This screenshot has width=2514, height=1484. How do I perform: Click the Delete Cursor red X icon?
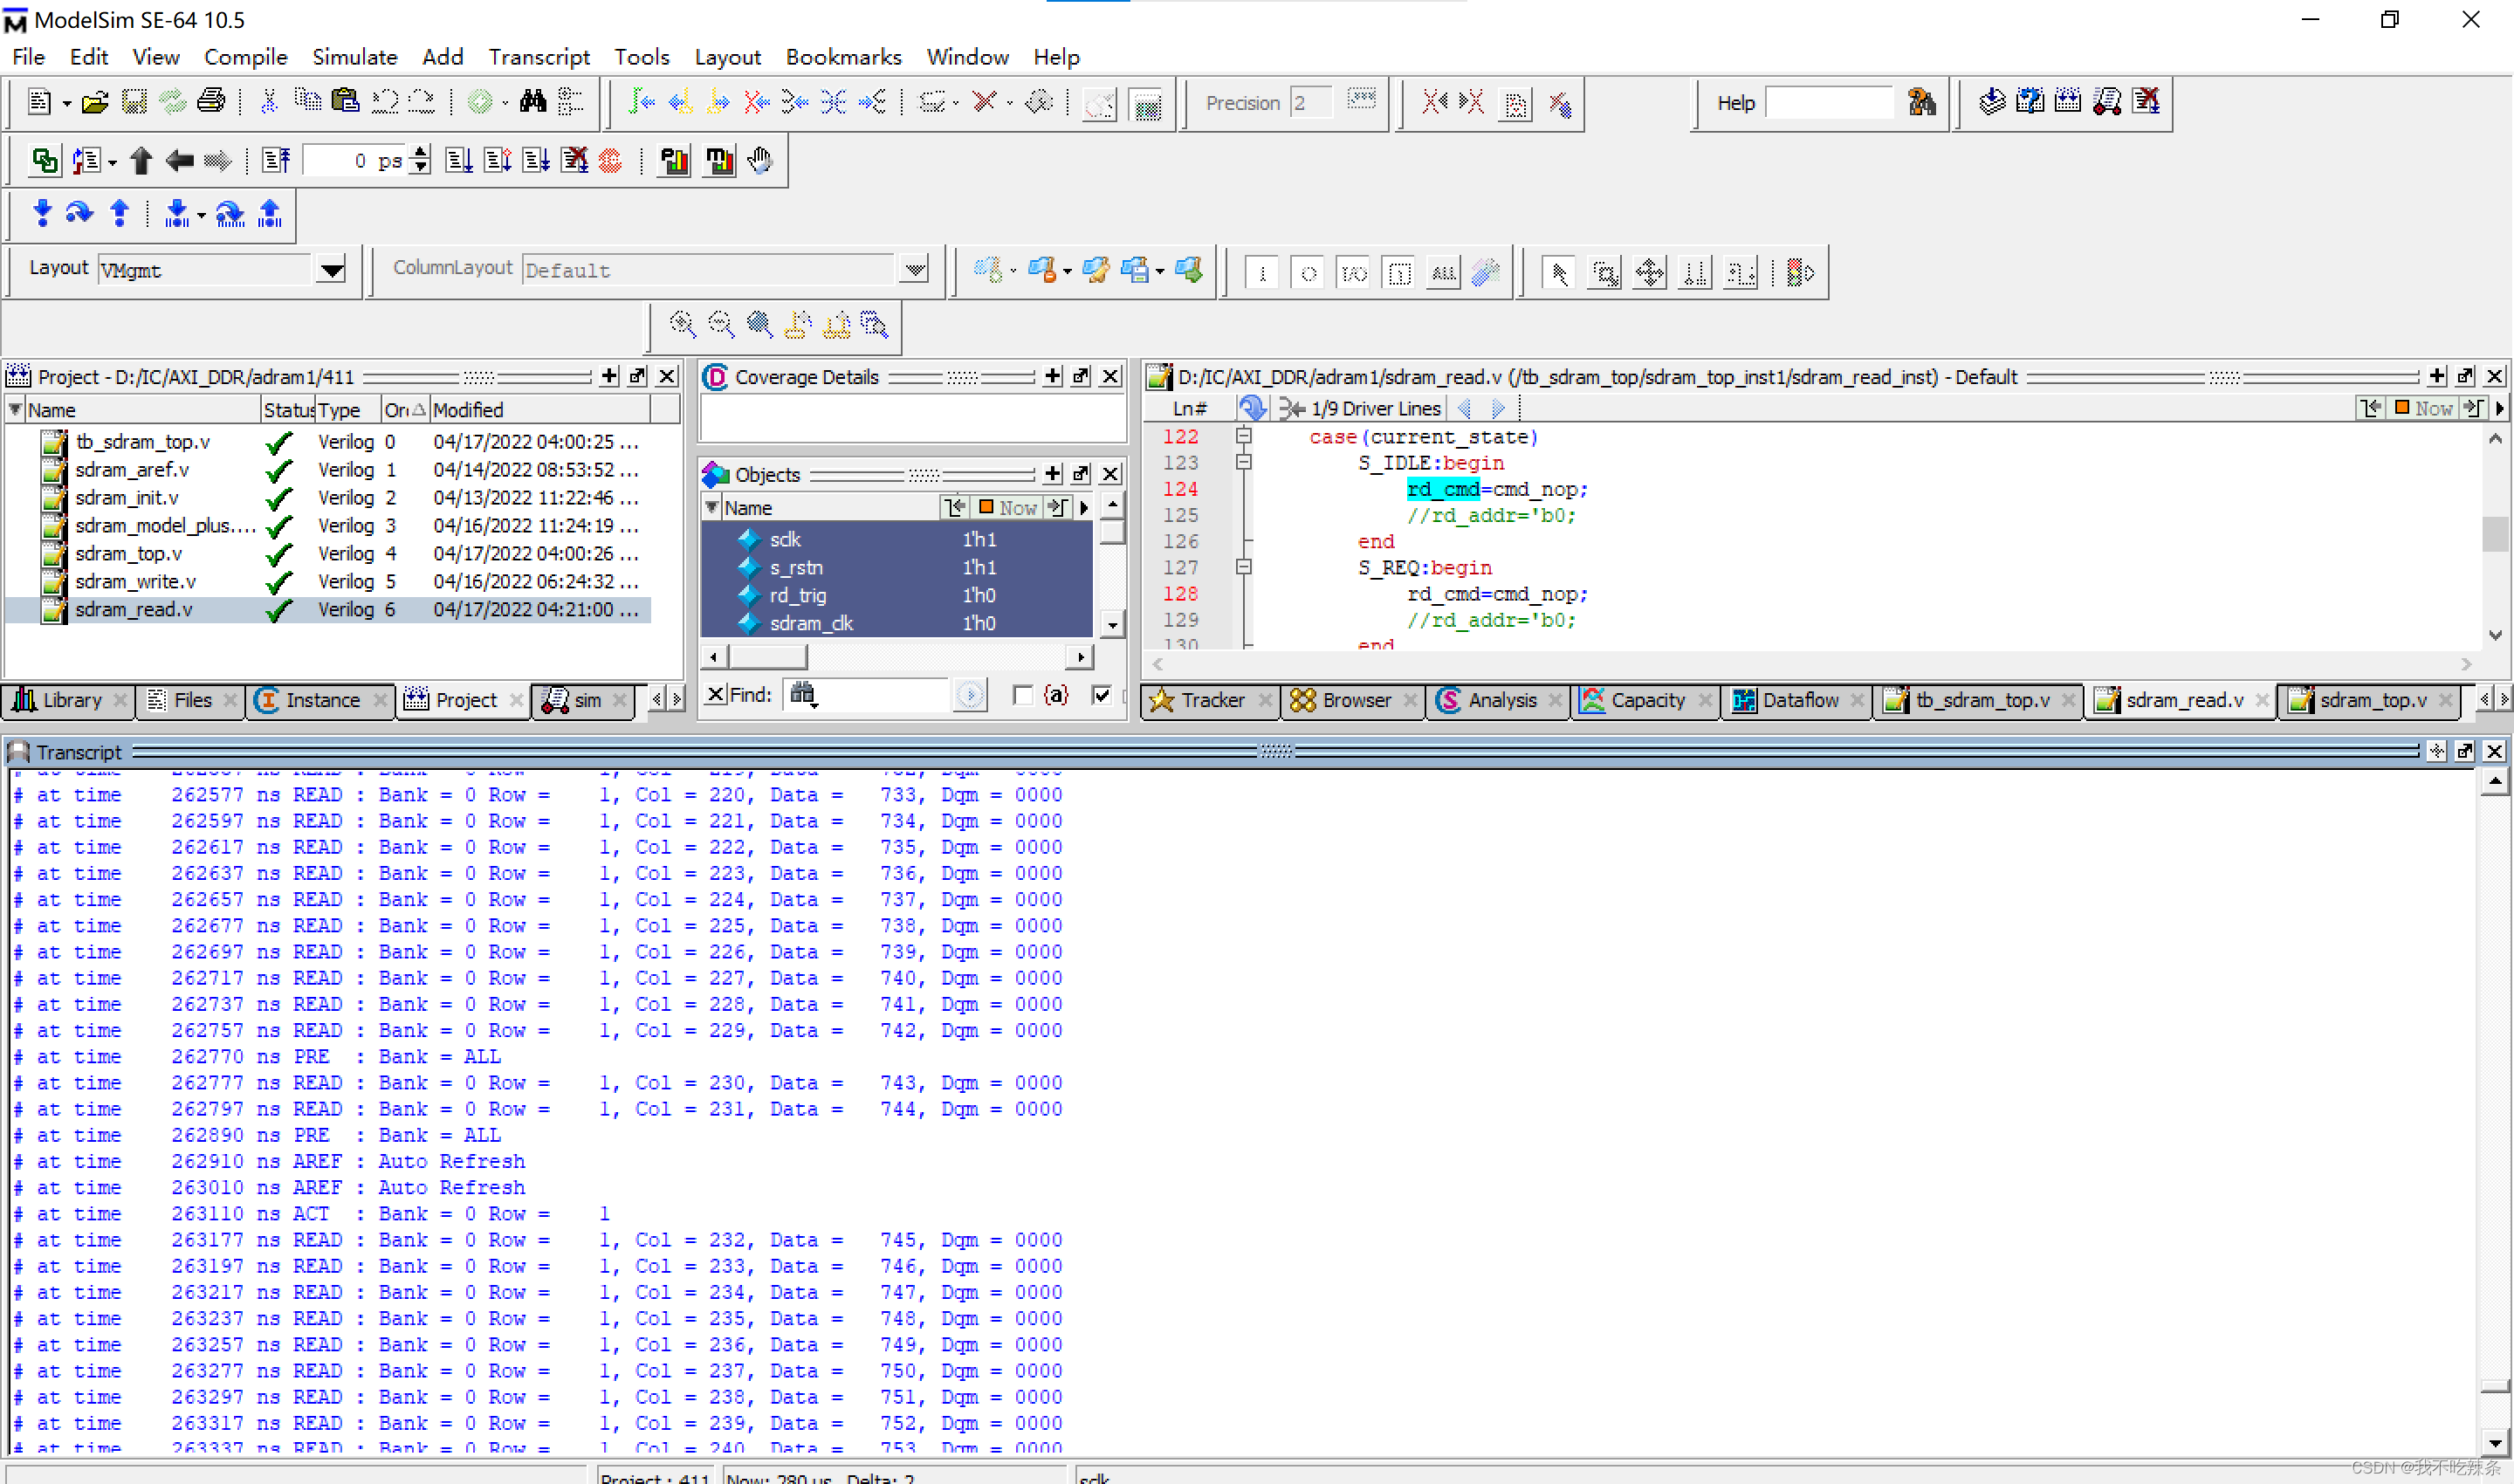point(756,102)
